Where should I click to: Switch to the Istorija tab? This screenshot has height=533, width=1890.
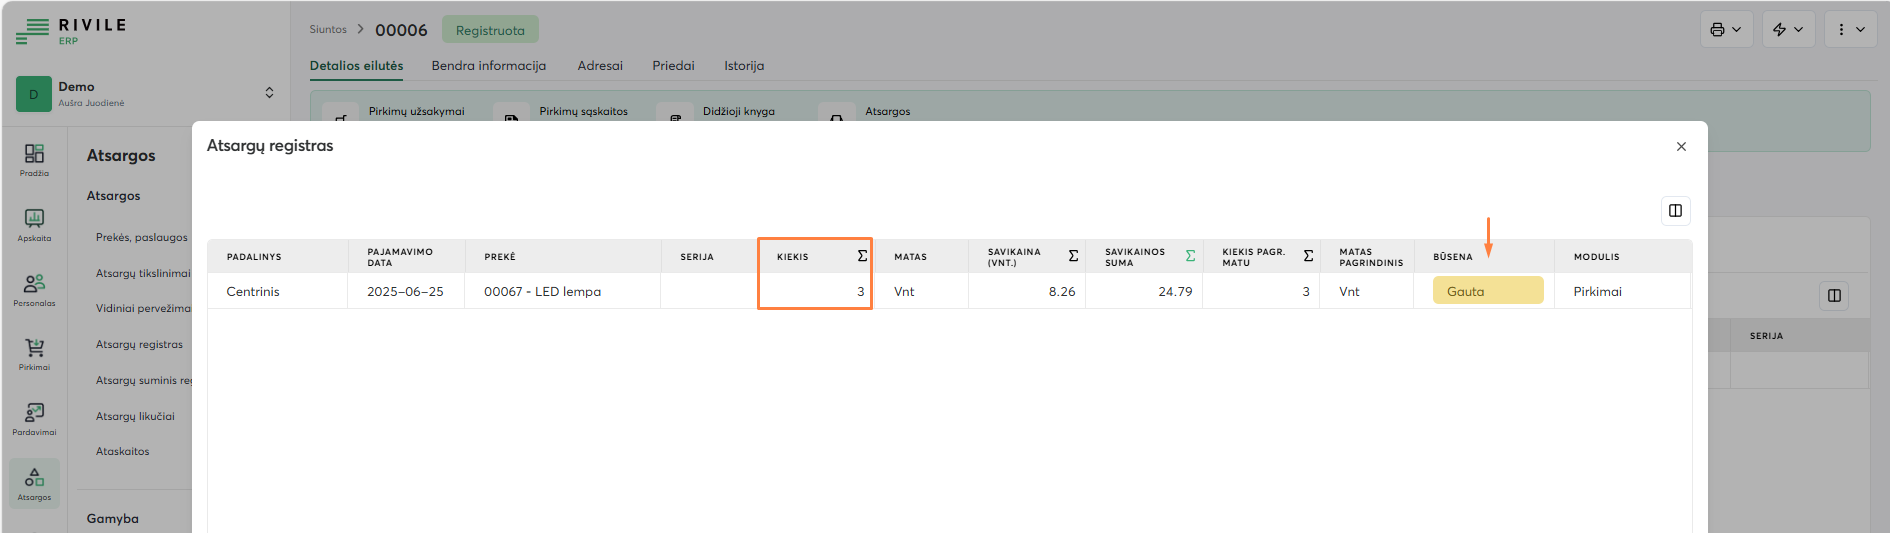744,66
